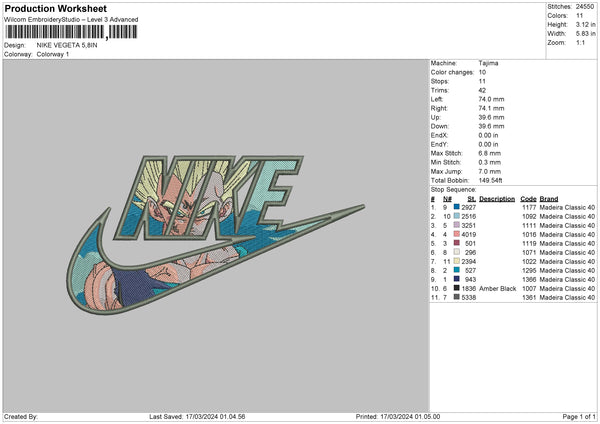Click the light blue swatch for stop 2

click(457, 216)
